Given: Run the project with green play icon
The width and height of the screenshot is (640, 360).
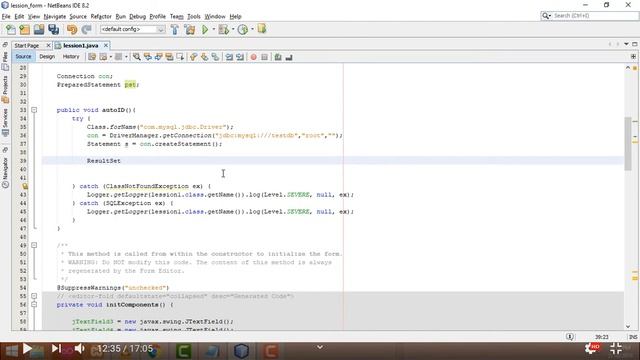Looking at the screenshot, I should point(205,29).
